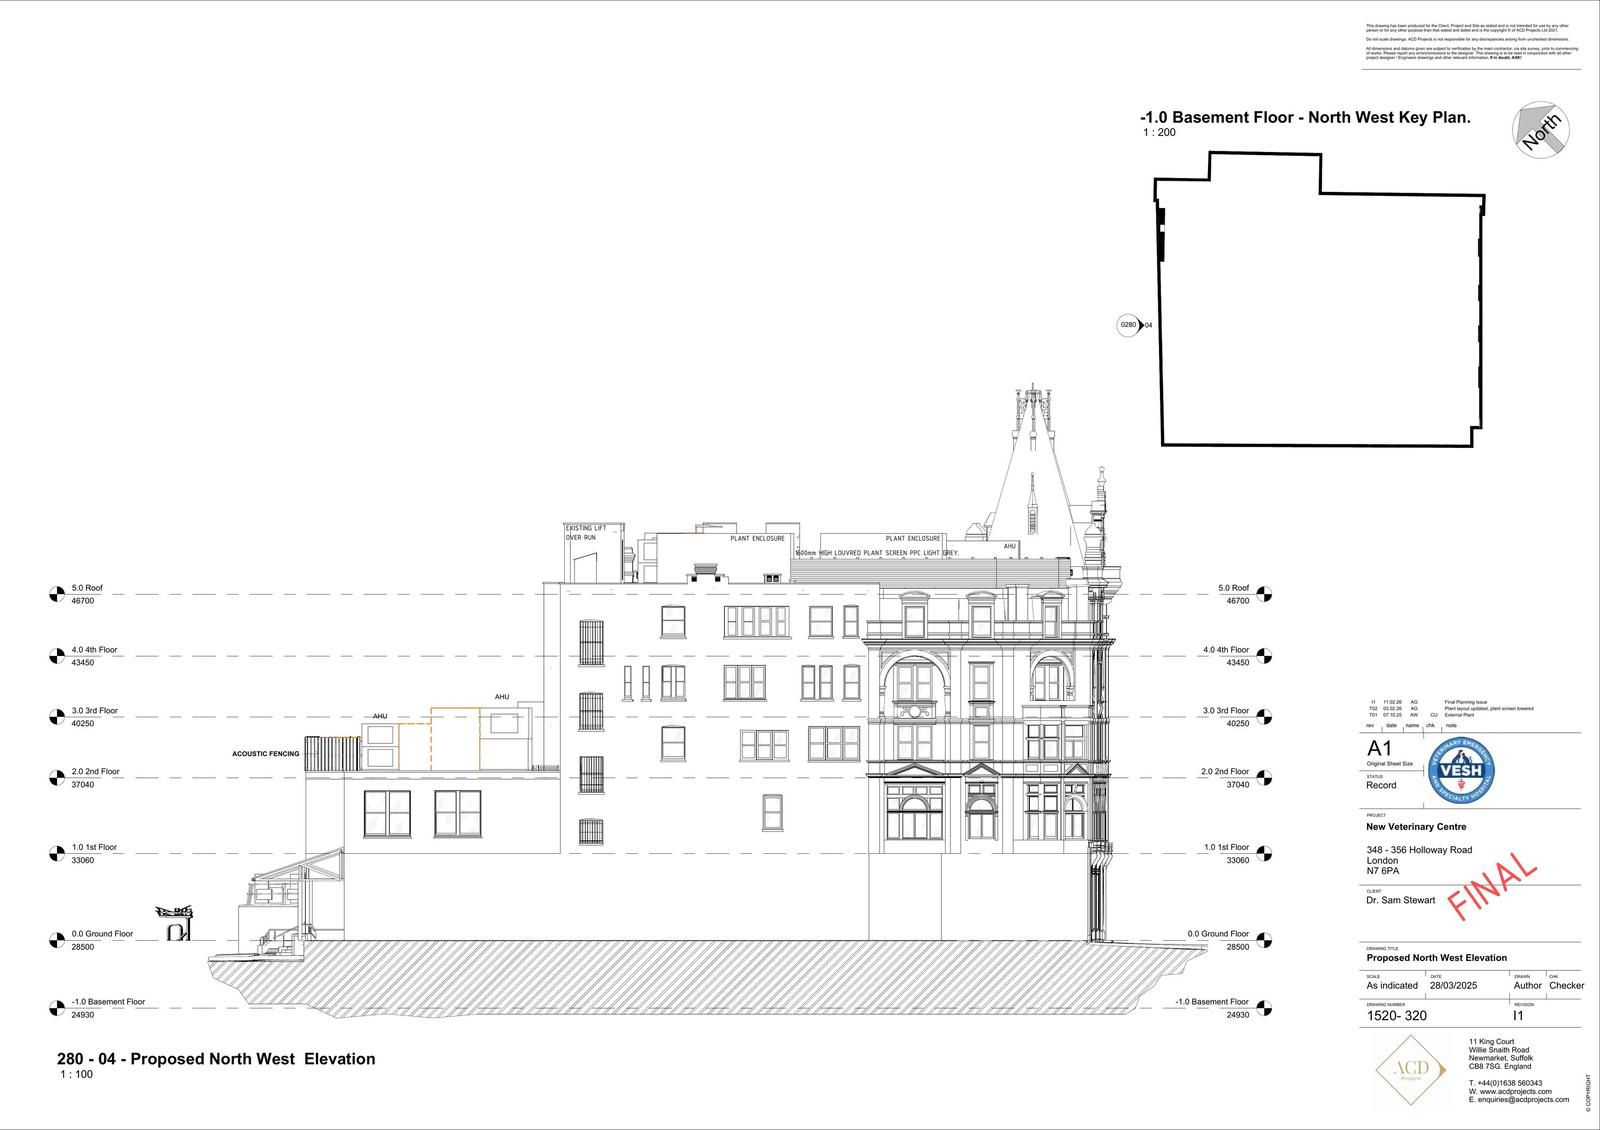Select the date 28/03/2025 in title block
Viewport: 1600px width, 1130px height.
tap(1453, 986)
